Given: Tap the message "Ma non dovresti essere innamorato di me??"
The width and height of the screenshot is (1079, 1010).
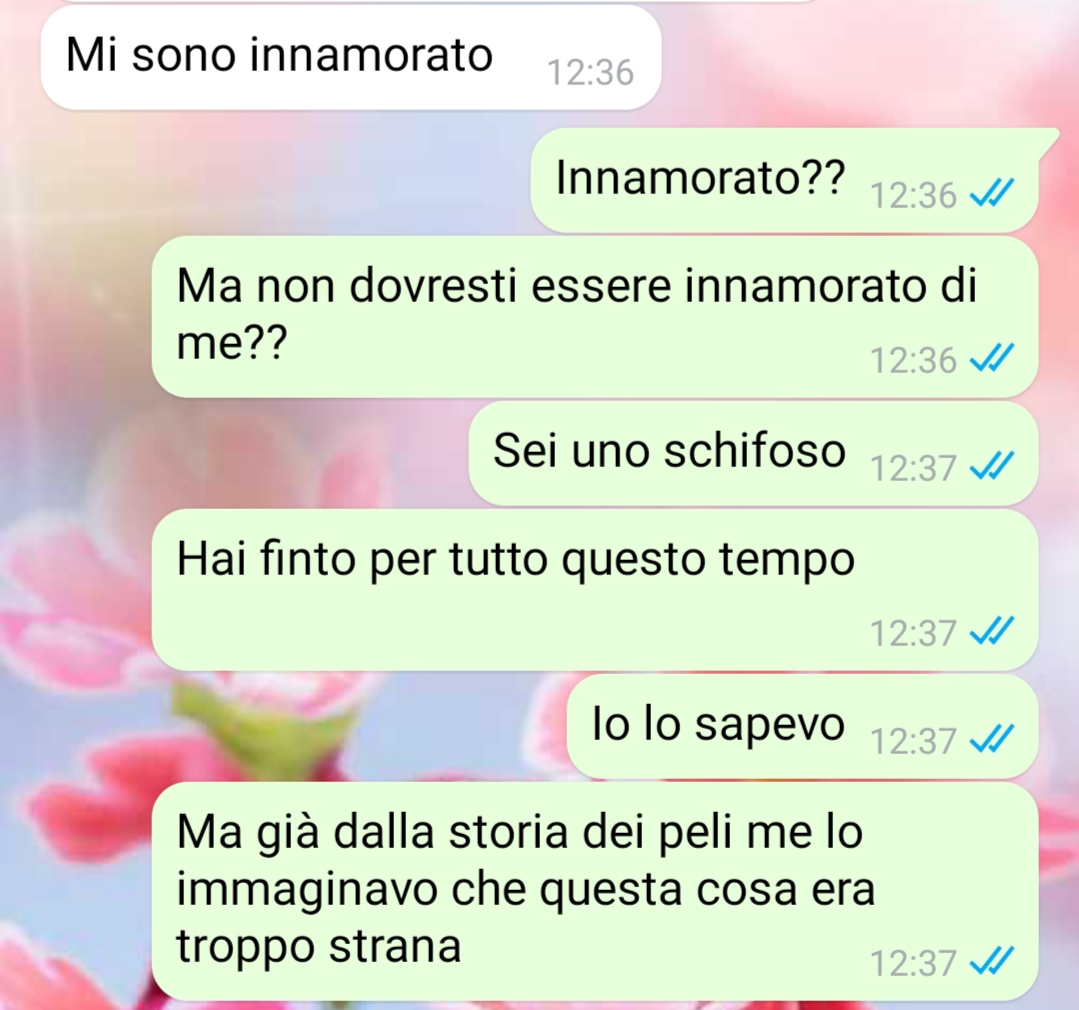Looking at the screenshot, I should point(595,316).
